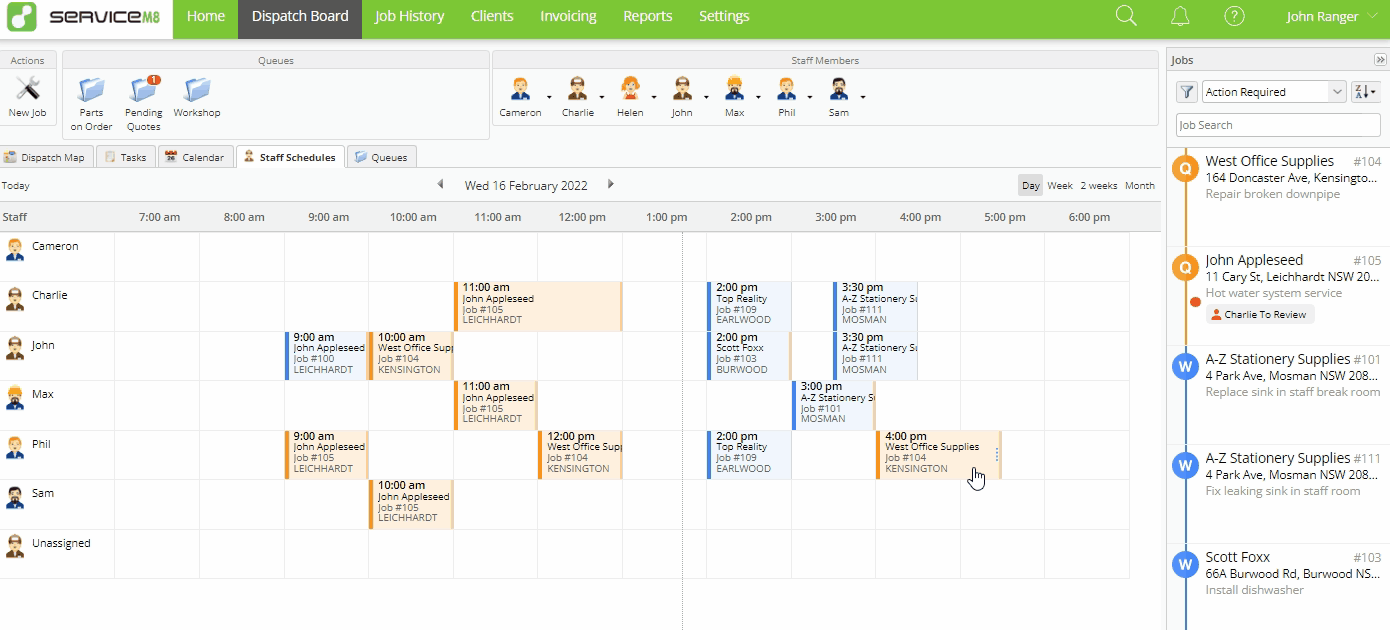This screenshot has height=630, width=1390.
Task: Open the Reports menu
Action: 647,17
